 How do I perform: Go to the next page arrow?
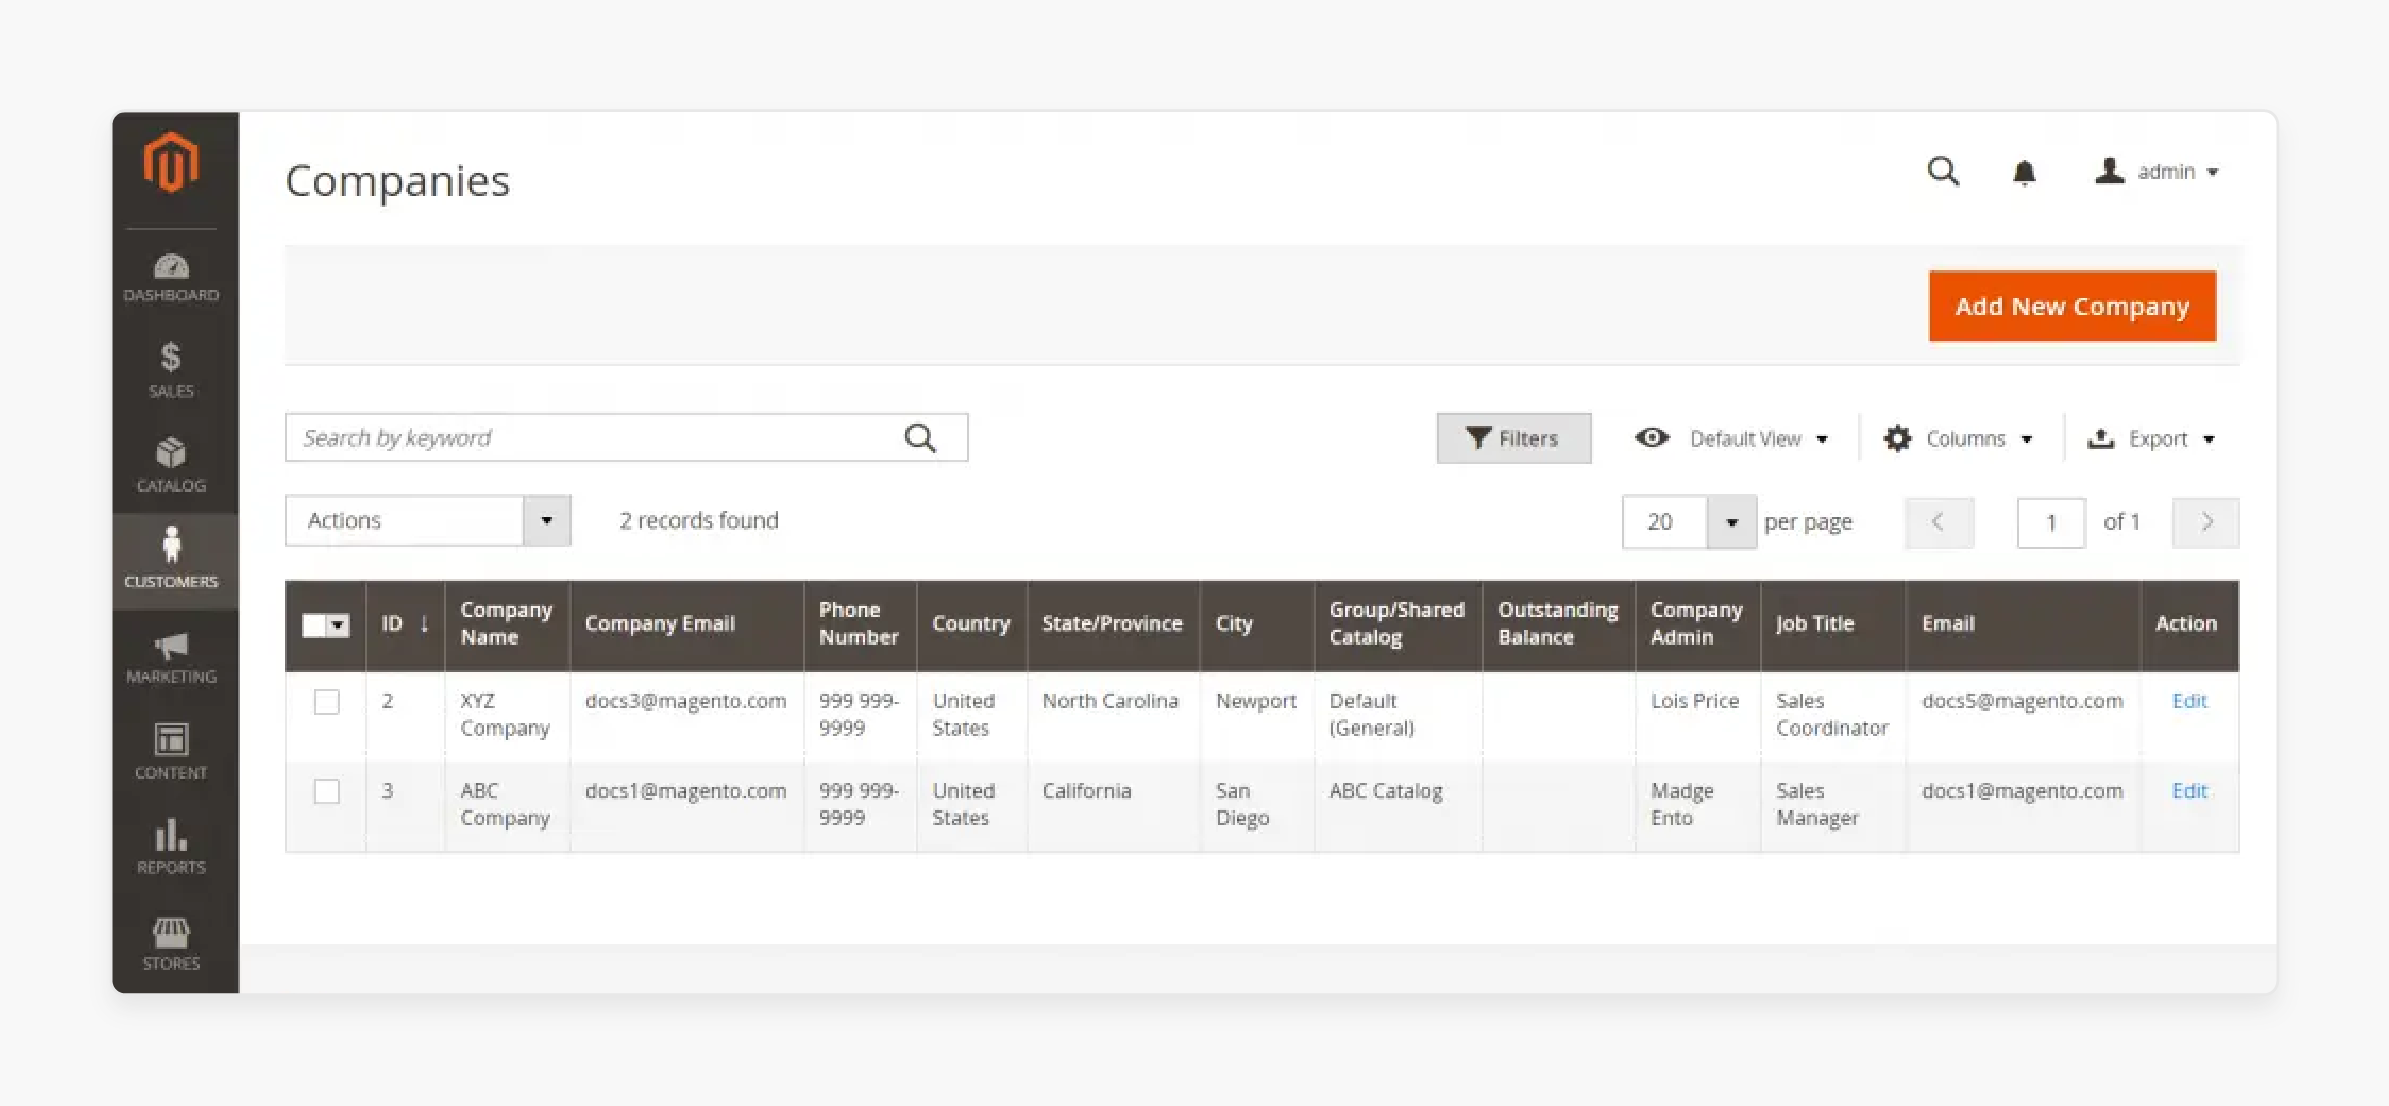[2206, 522]
